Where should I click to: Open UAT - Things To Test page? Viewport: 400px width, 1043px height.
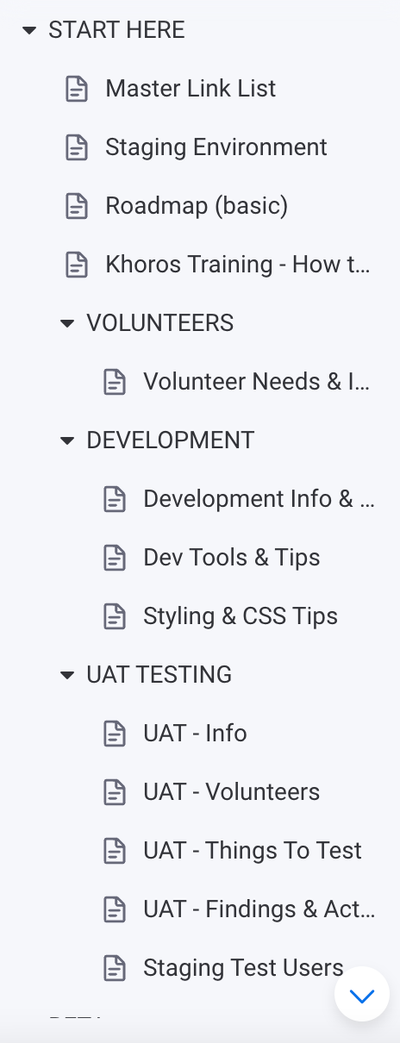(x=252, y=850)
